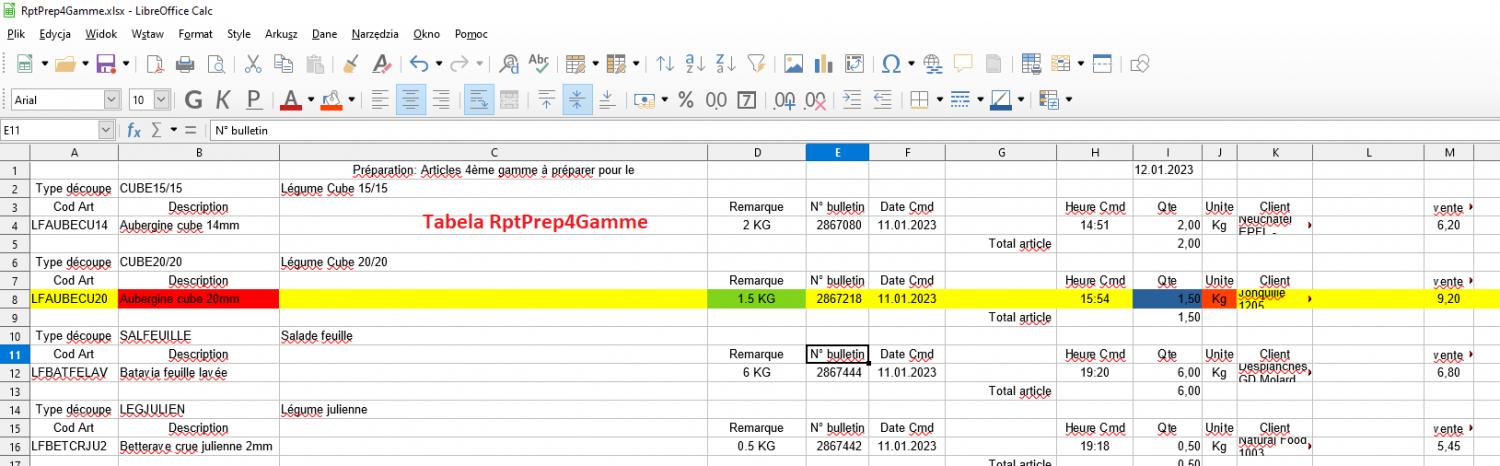Image resolution: width=1500 pixels, height=466 pixels.
Task: Toggle Align Right
Action: point(440,100)
